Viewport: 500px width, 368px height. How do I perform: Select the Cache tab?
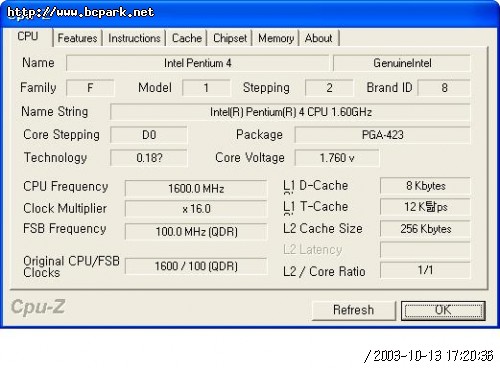[x=187, y=38]
